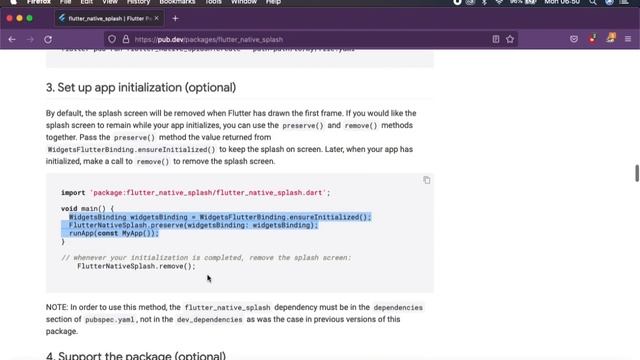Click the inline code 'remove()' before 'methods'

pos(361,126)
